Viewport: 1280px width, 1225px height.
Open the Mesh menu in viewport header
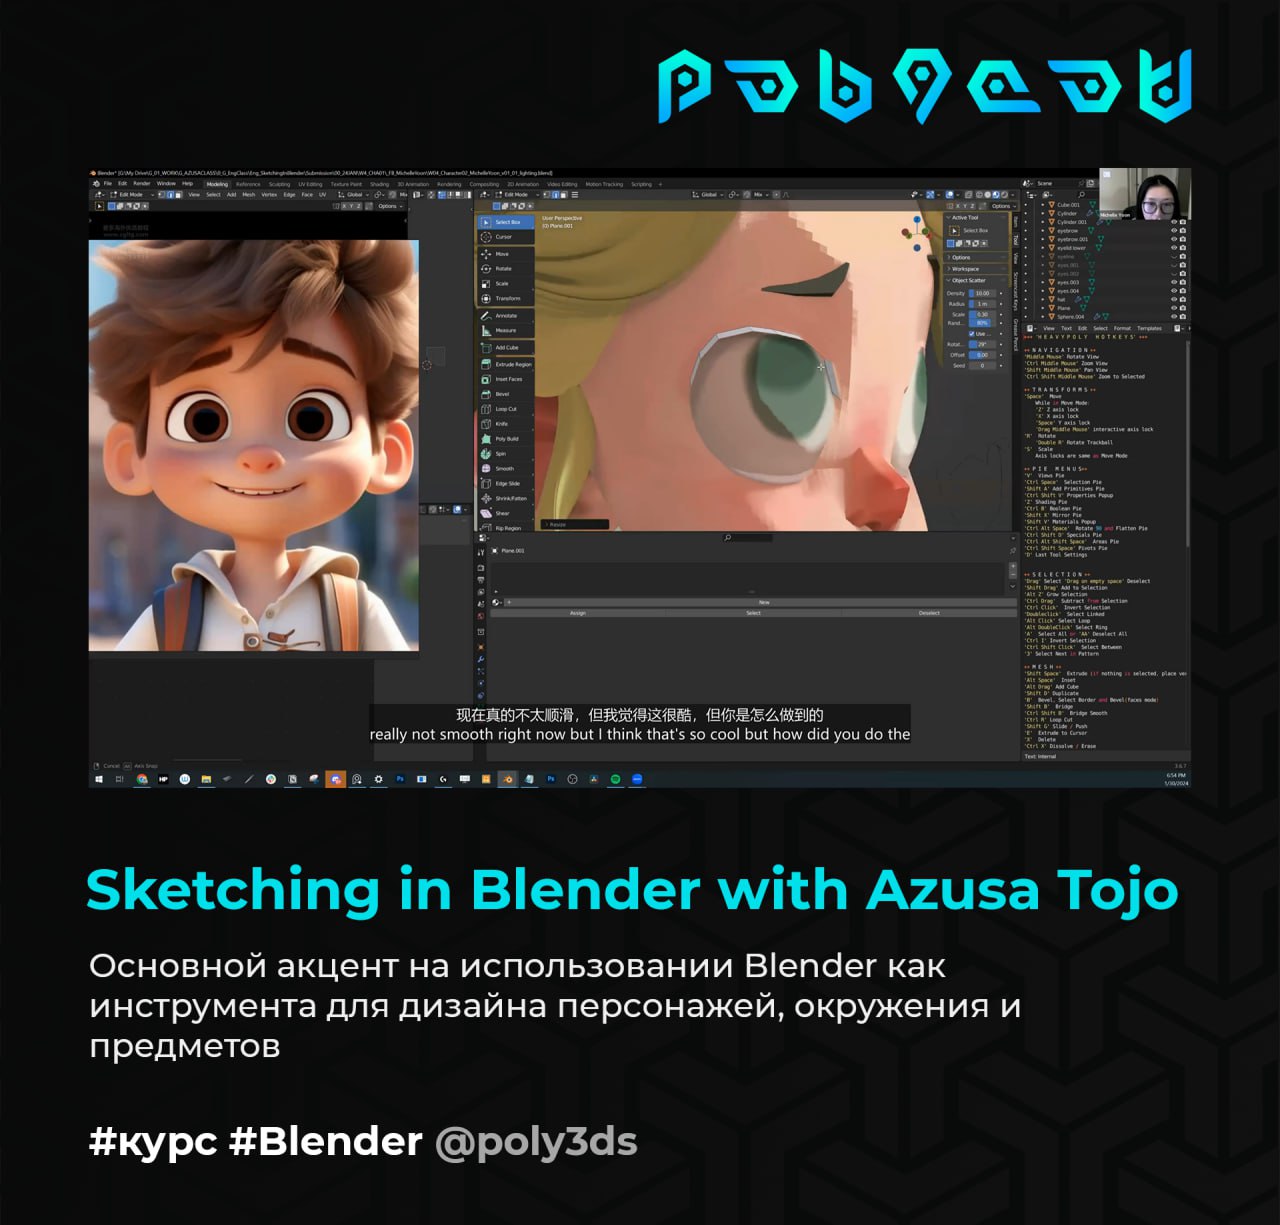click(x=248, y=194)
